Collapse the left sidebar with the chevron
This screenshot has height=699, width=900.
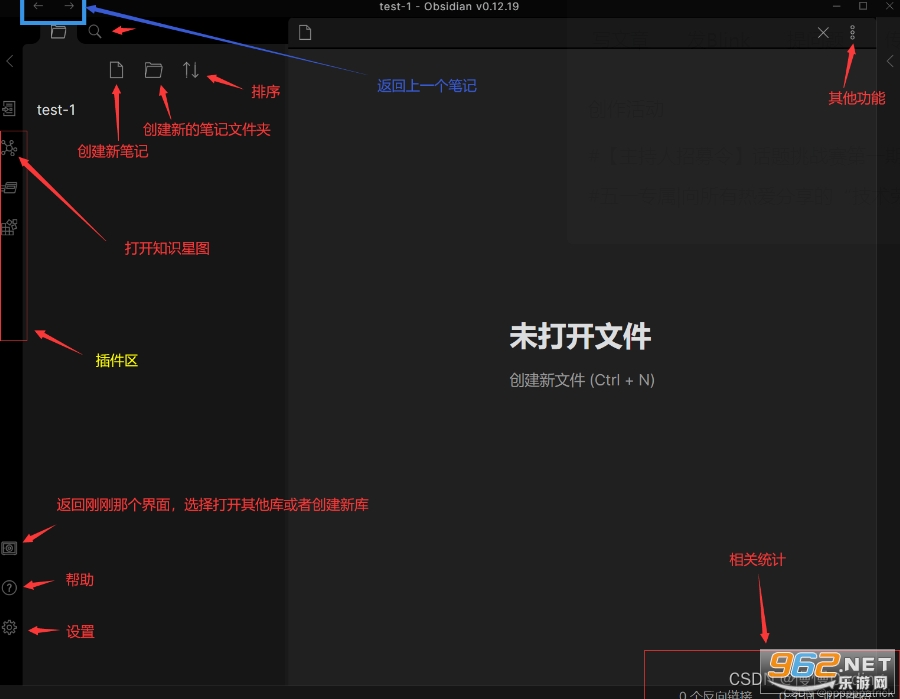(10, 61)
